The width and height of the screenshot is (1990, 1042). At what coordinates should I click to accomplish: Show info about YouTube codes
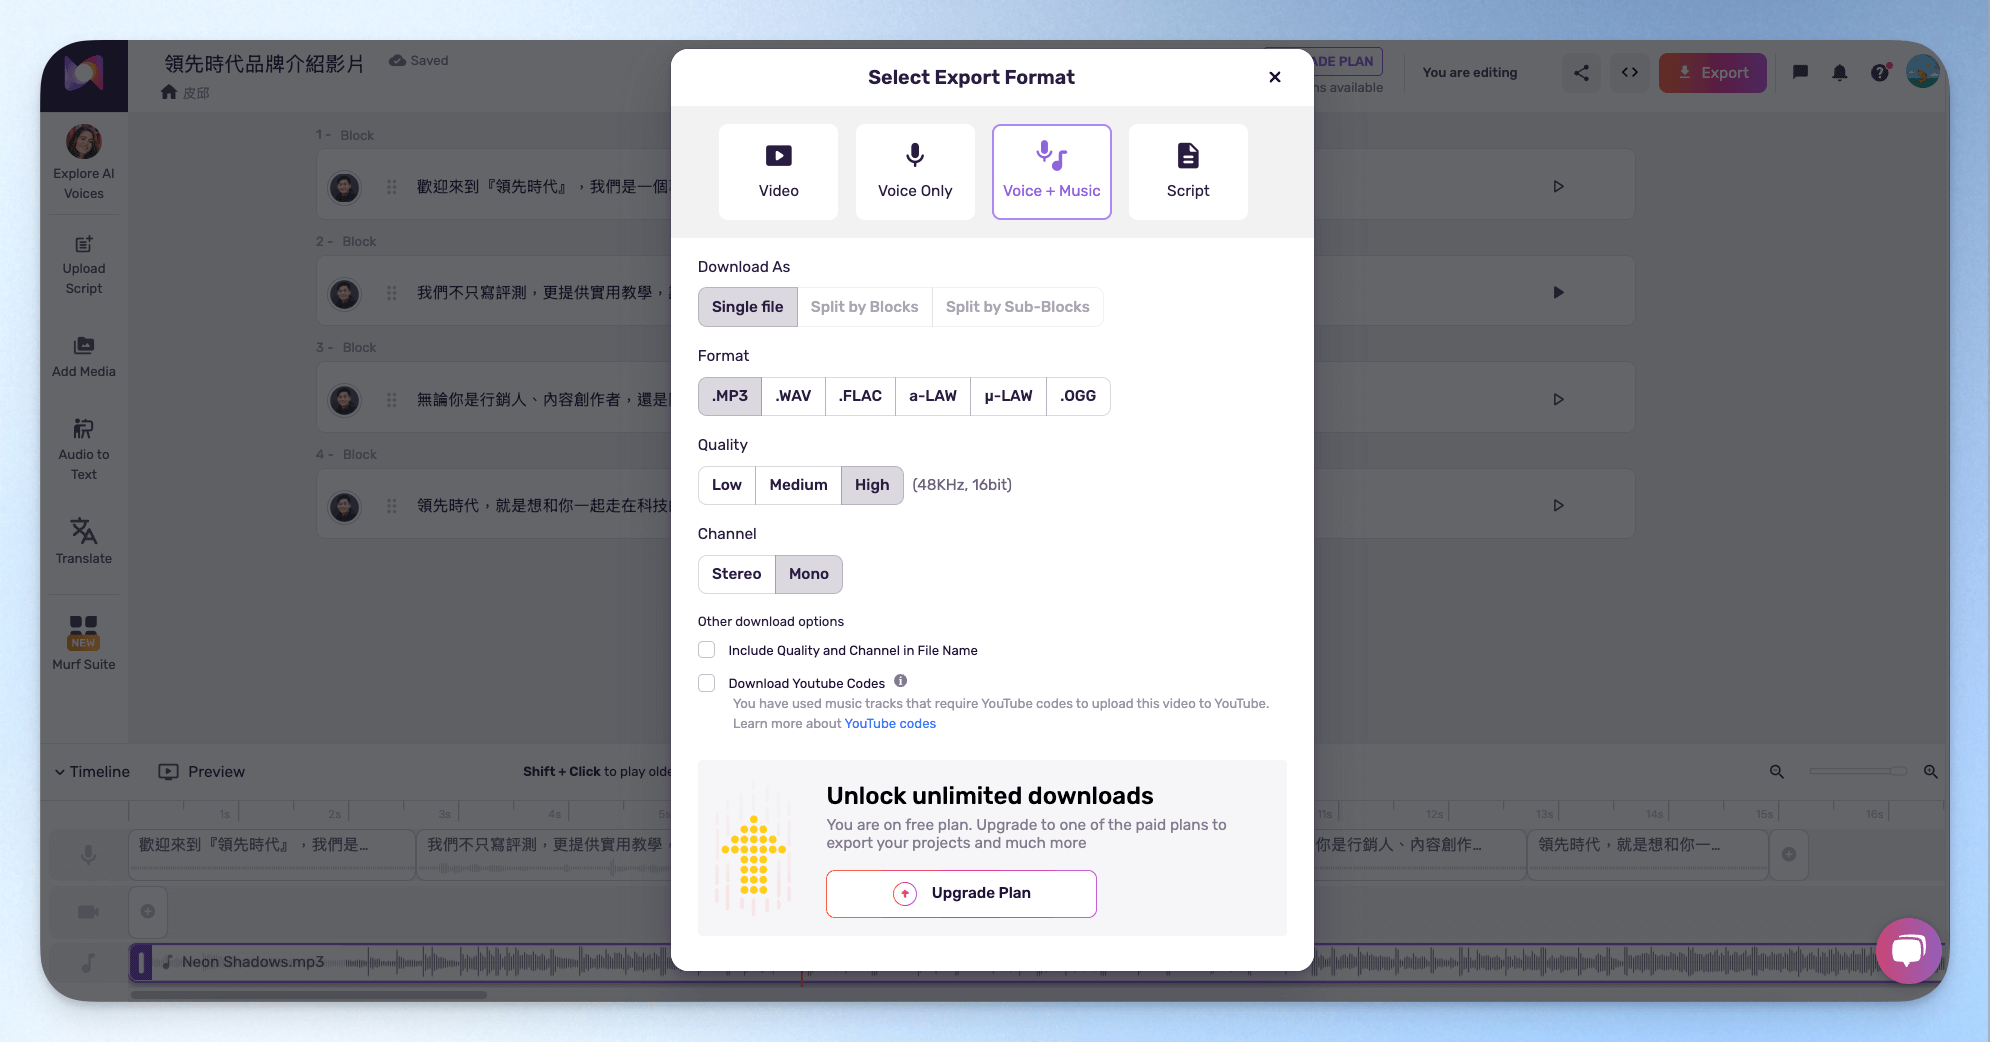click(x=901, y=681)
